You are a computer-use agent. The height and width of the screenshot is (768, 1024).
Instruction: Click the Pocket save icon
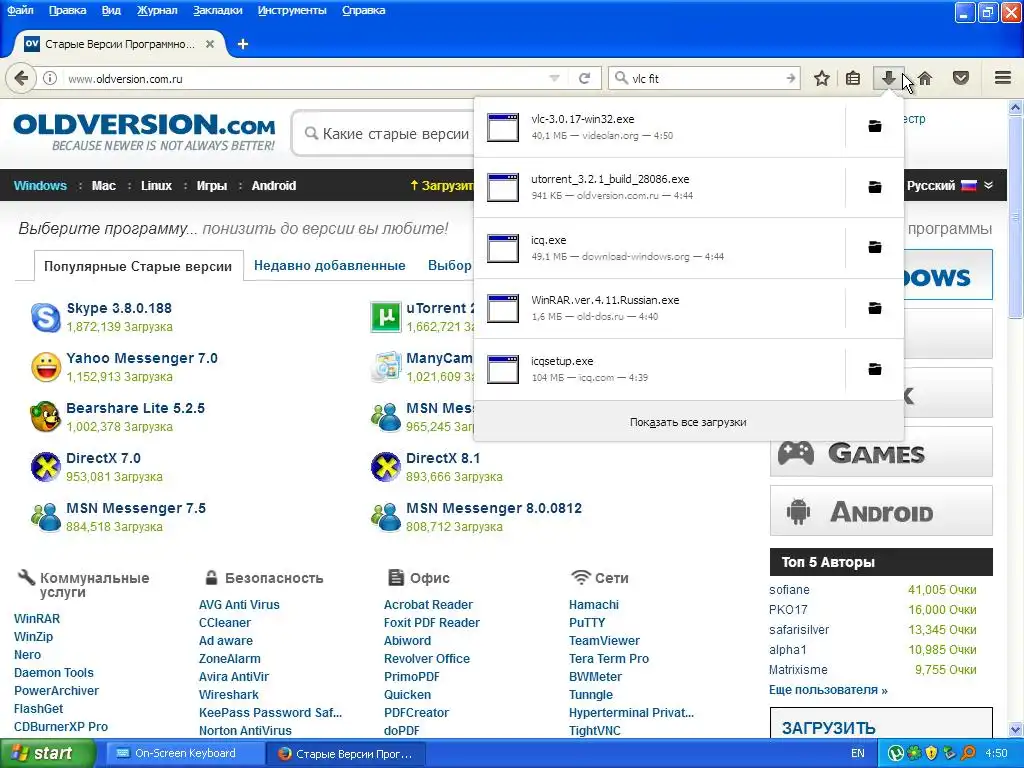pos(961,78)
